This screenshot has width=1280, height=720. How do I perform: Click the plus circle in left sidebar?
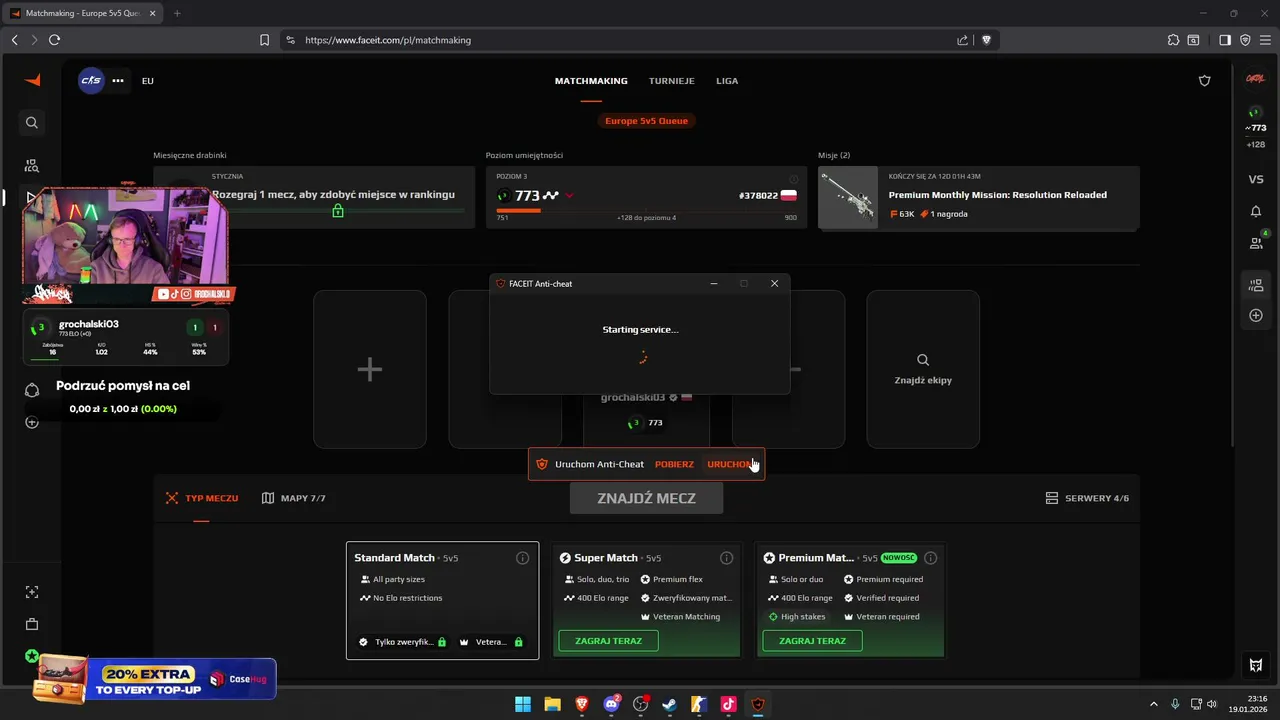tap(32, 422)
